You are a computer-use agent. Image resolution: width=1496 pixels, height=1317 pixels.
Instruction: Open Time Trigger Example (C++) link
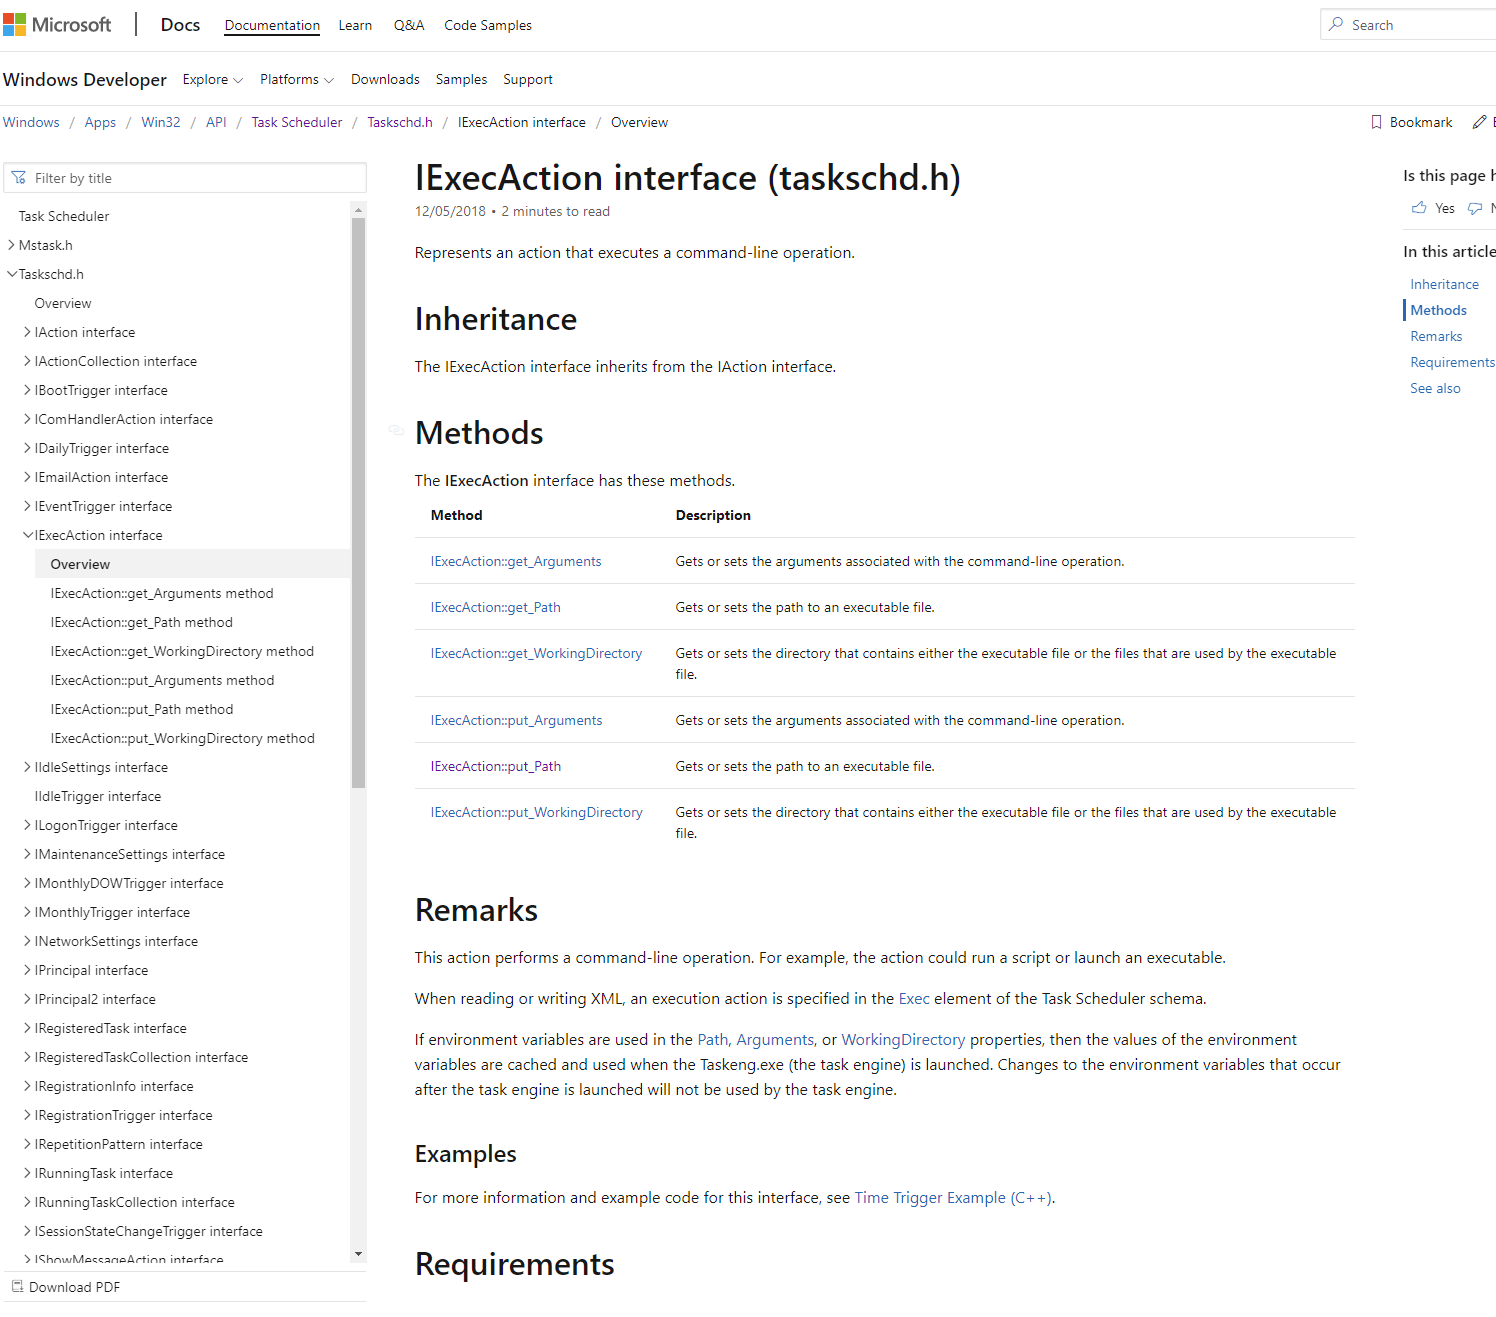(953, 1197)
